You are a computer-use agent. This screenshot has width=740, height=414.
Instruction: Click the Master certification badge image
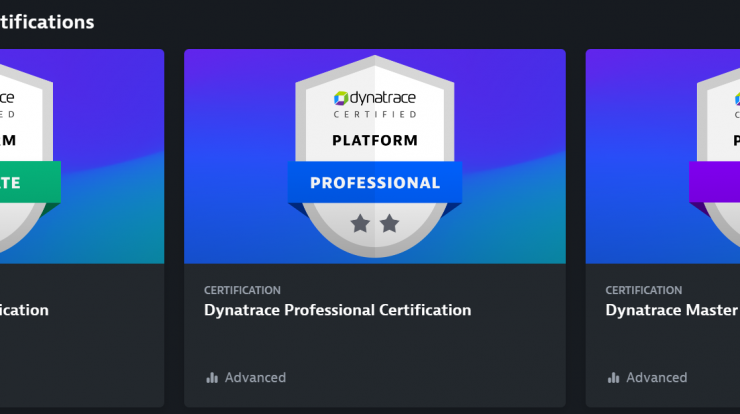pos(663,156)
